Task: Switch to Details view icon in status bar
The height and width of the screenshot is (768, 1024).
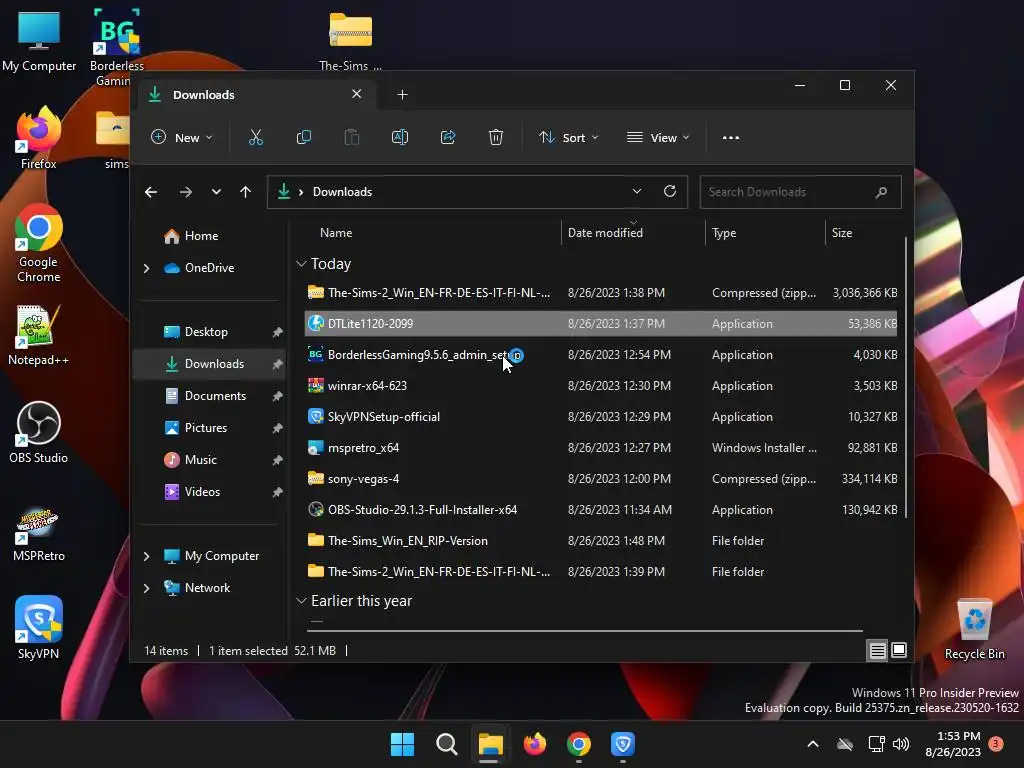Action: (x=877, y=650)
